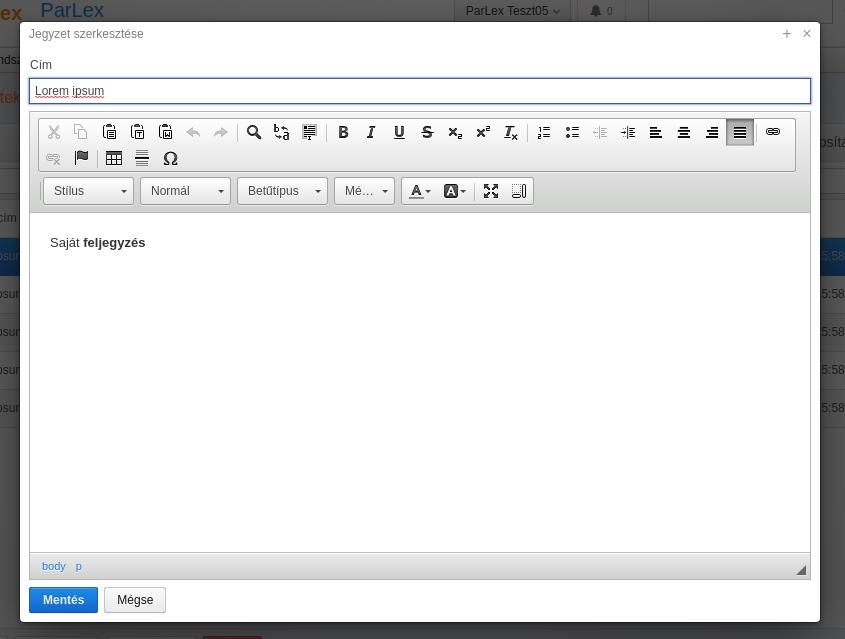Open the Betűtípus font dropdown
The image size is (845, 639).
pos(282,191)
